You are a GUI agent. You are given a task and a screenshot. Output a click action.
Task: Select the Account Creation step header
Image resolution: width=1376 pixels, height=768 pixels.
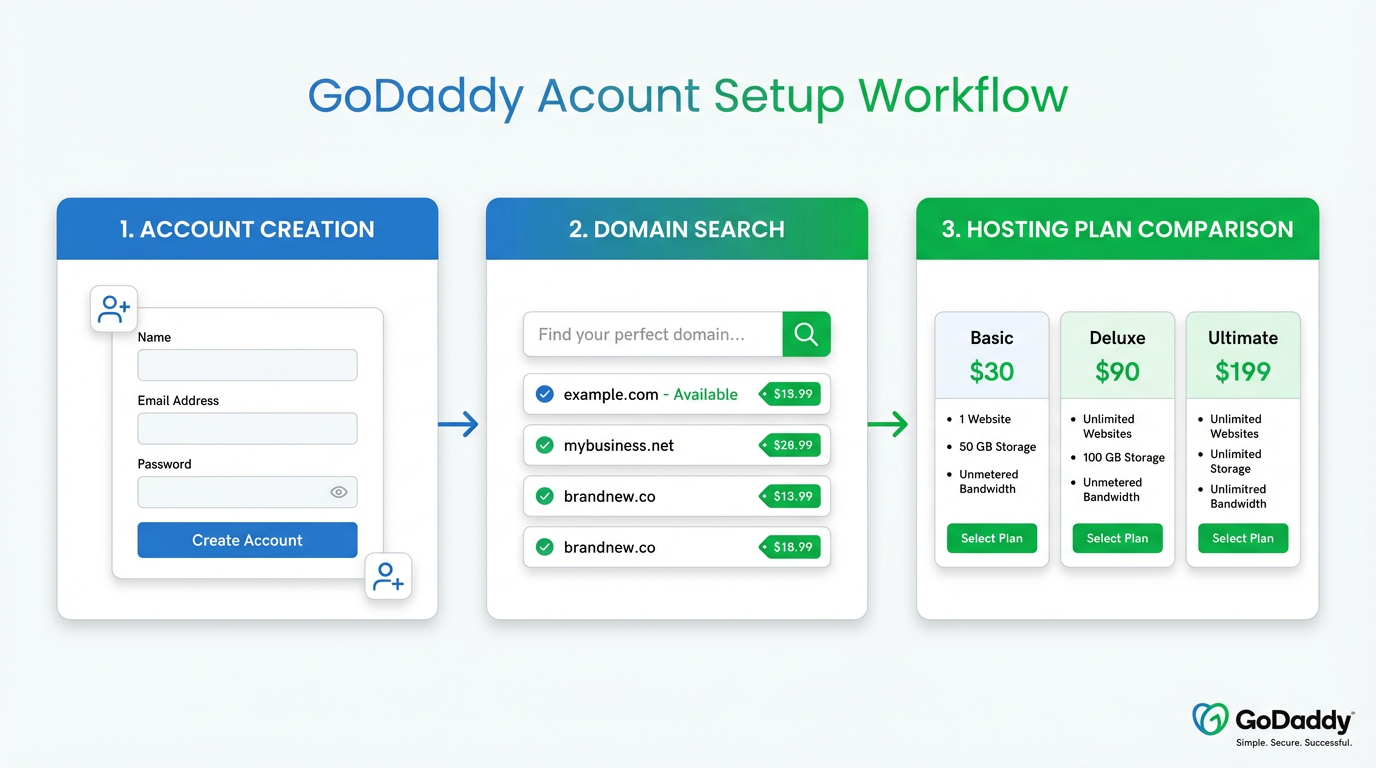coord(247,228)
